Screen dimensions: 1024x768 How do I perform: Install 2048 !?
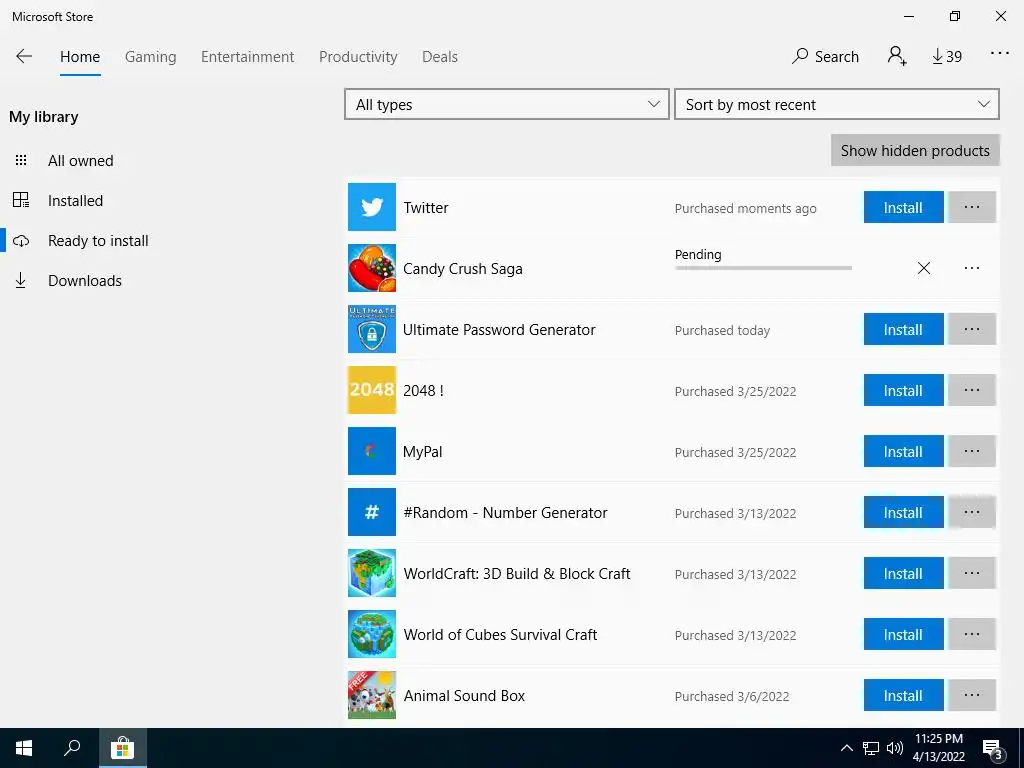click(903, 390)
